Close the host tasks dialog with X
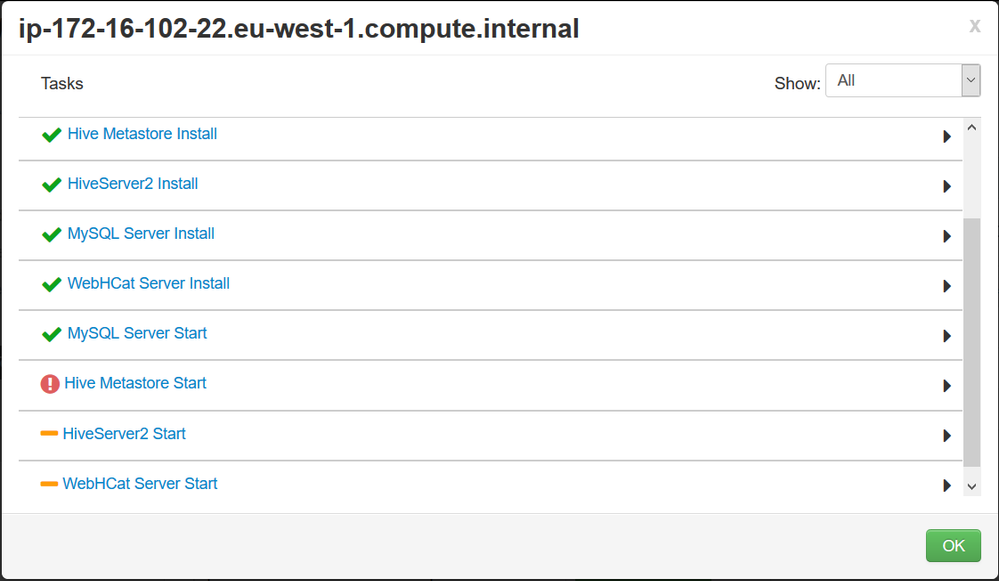 tap(974, 26)
